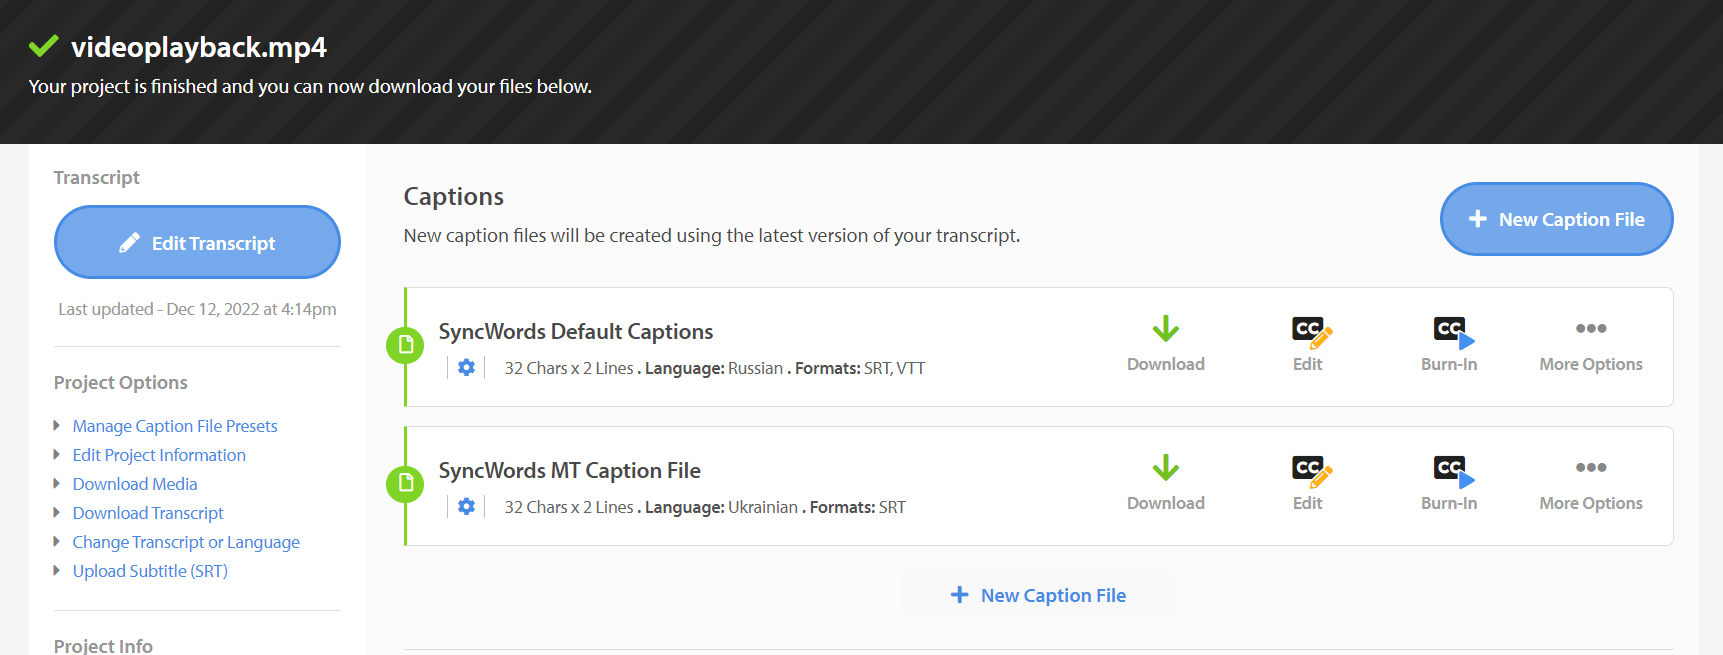Click the SyncWords Default Captions title
The width and height of the screenshot is (1723, 655).
click(x=576, y=331)
